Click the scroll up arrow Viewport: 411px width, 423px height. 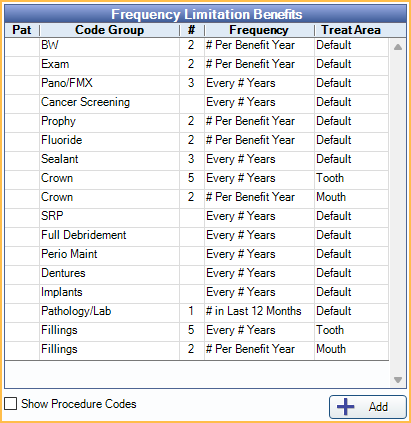click(x=398, y=47)
